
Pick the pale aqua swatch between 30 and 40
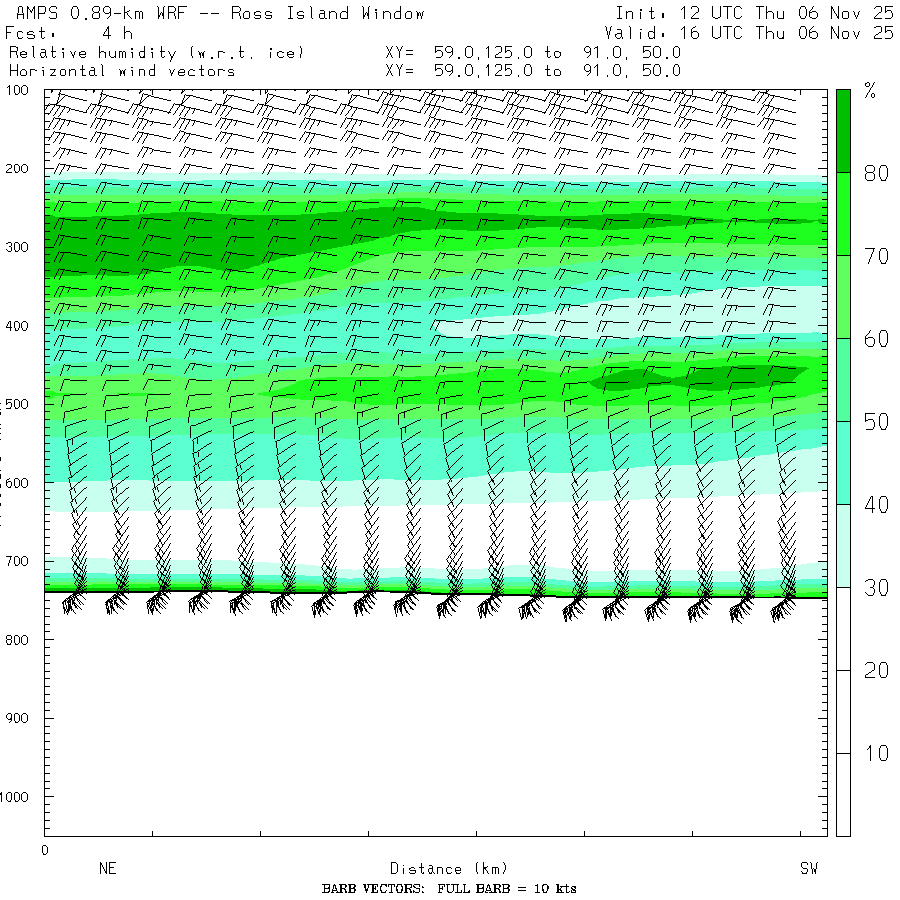tap(843, 545)
